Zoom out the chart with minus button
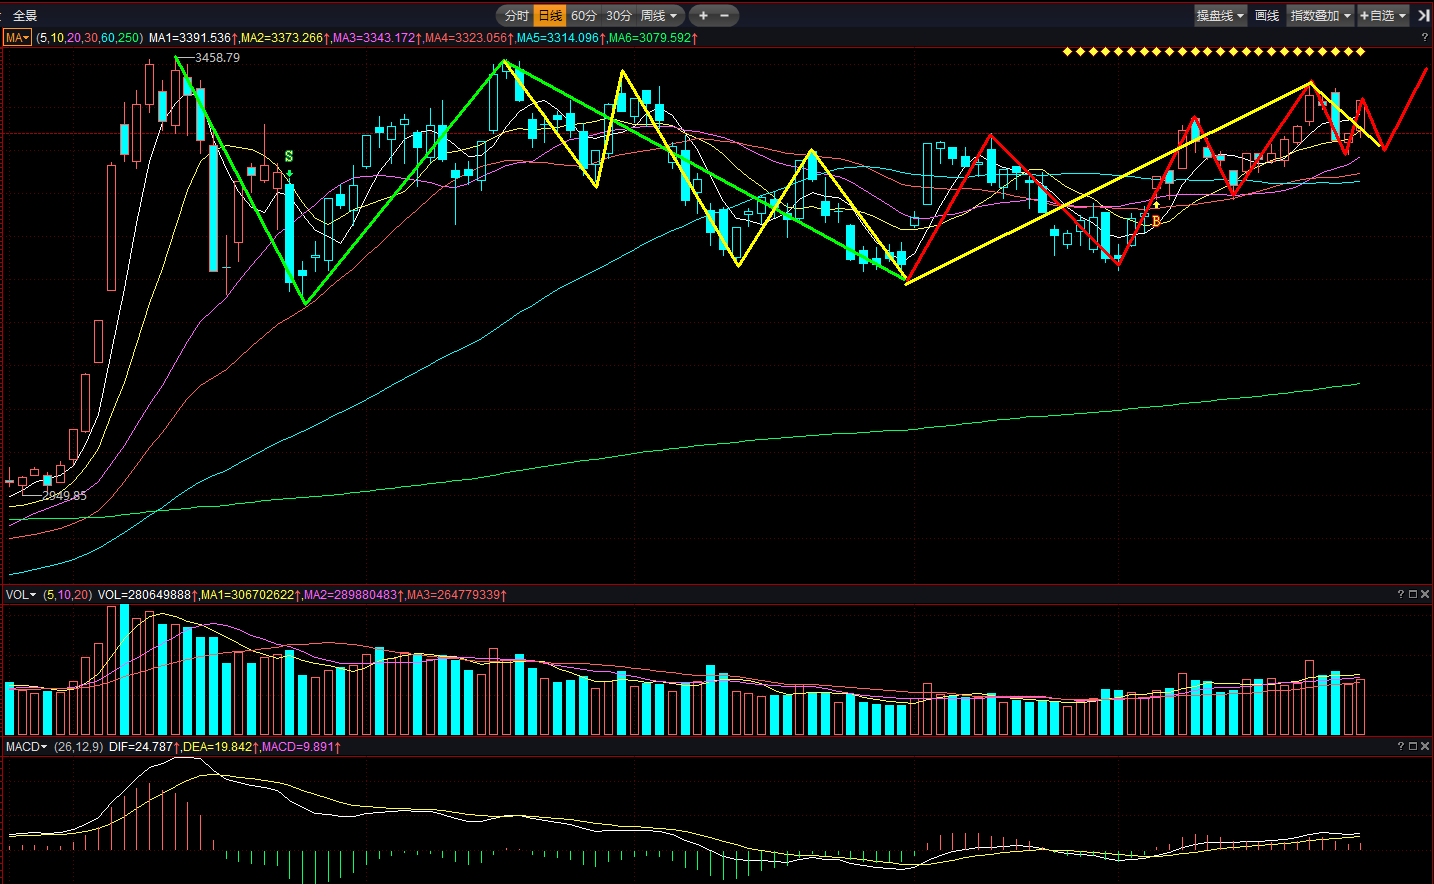The image size is (1434, 884). 725,15
